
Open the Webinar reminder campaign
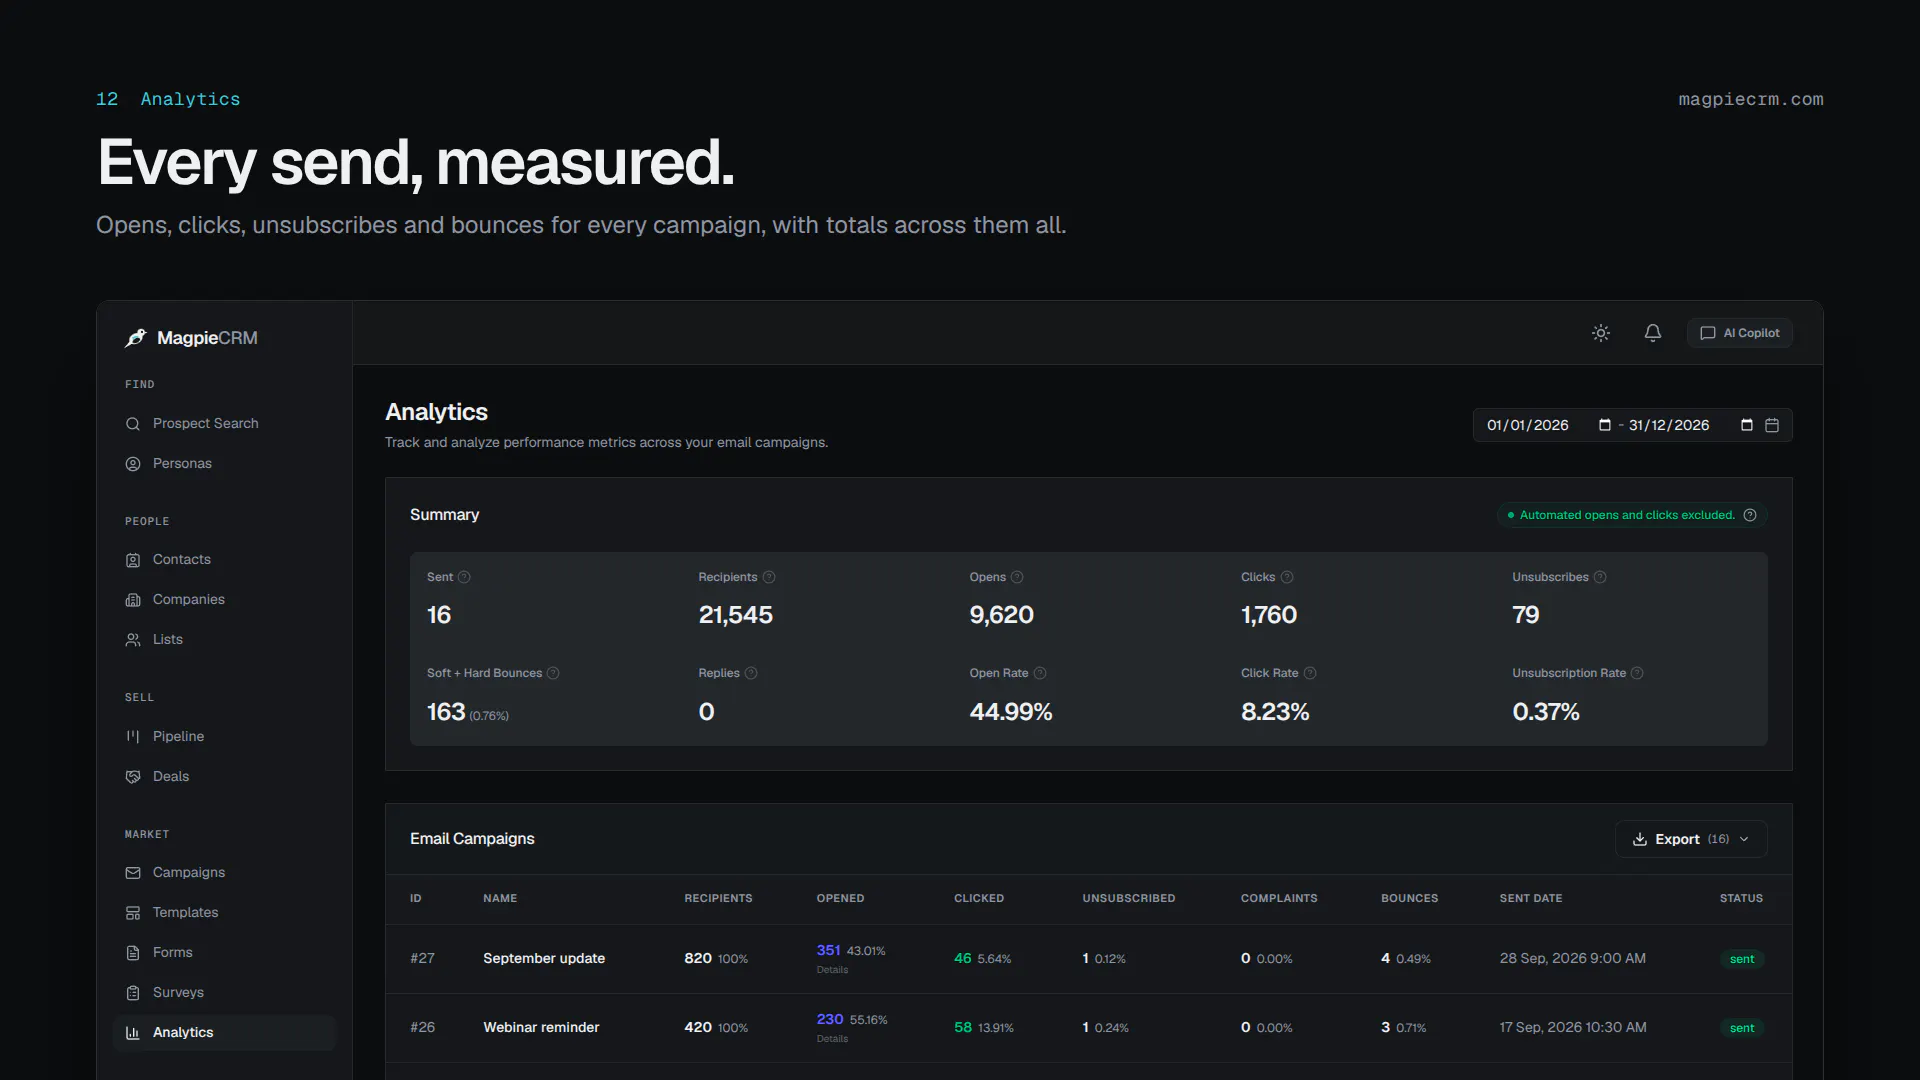click(x=541, y=1027)
